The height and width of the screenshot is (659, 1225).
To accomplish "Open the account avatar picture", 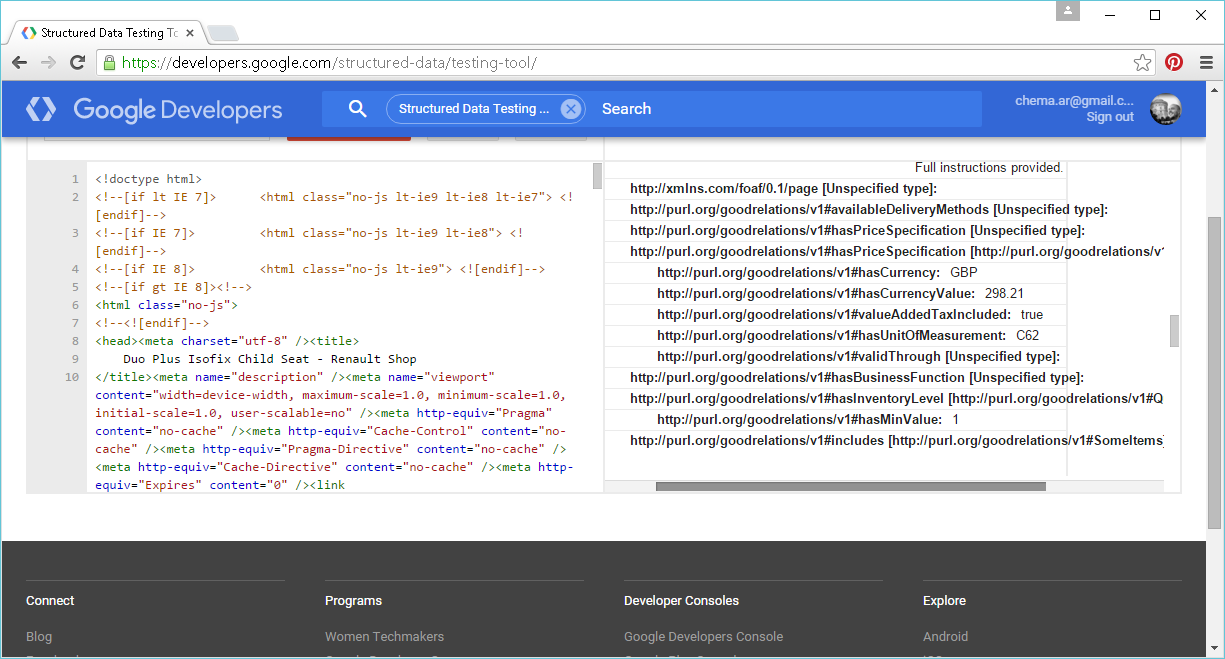I will 1165,109.
